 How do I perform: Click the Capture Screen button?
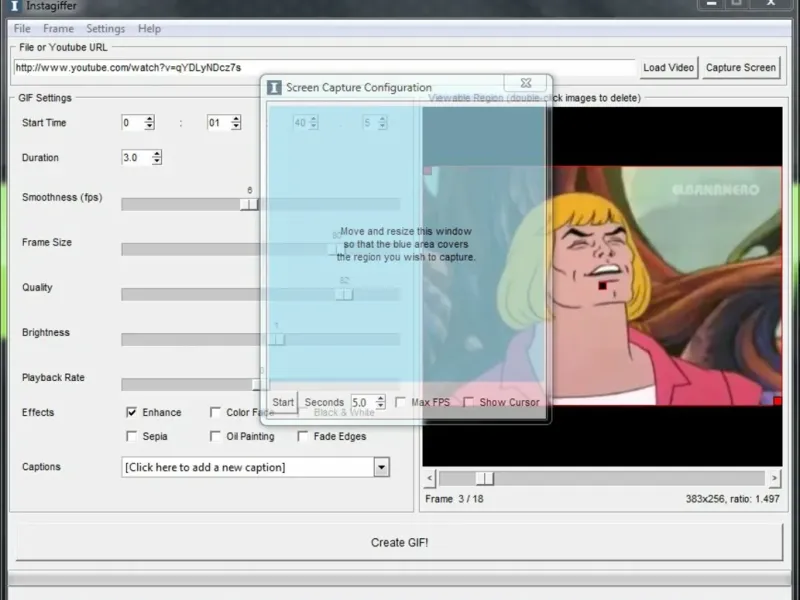click(741, 67)
